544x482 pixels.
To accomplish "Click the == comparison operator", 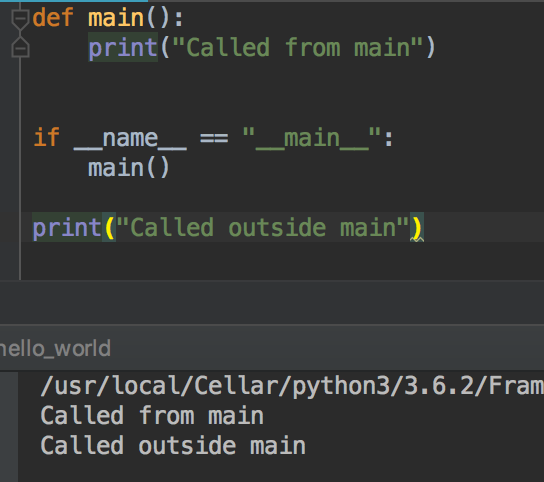I will (214, 138).
